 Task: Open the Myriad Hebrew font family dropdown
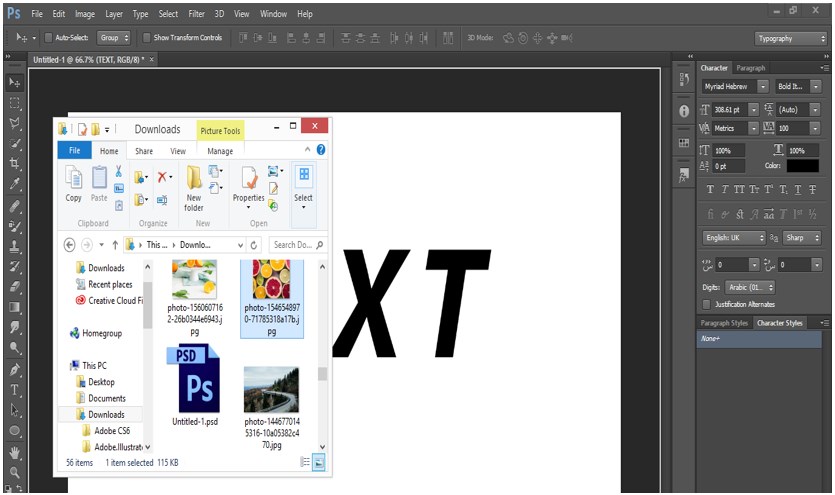pyautogui.click(x=763, y=86)
